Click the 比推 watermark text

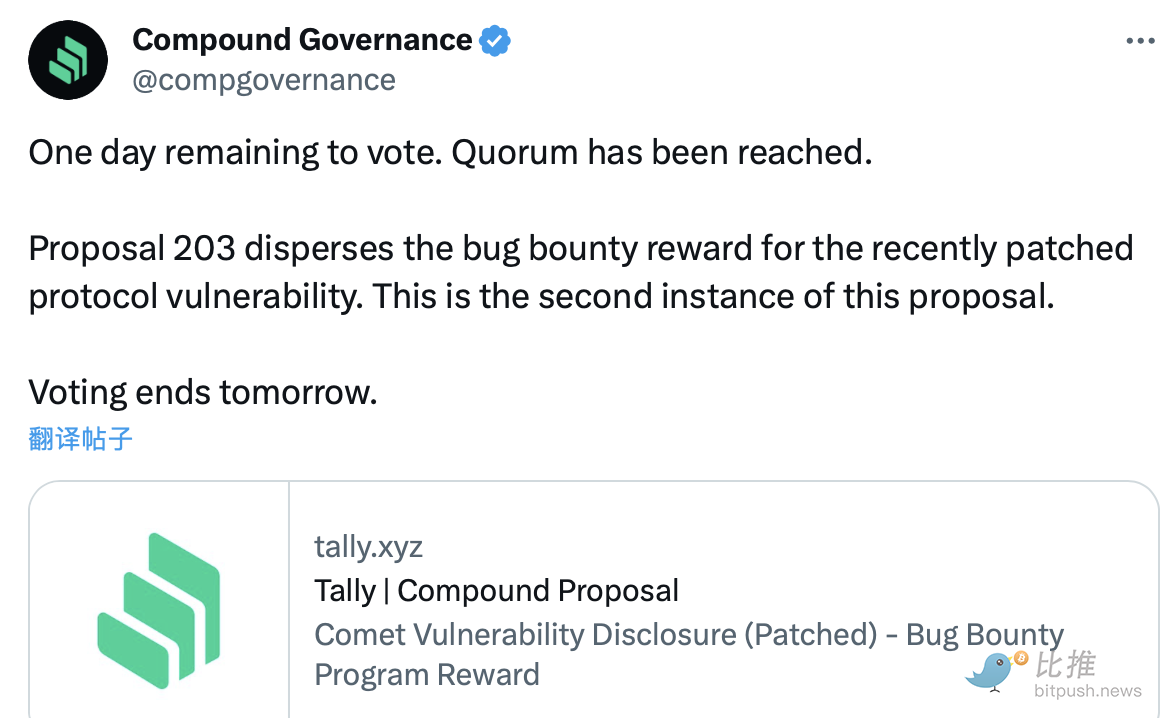point(1065,664)
